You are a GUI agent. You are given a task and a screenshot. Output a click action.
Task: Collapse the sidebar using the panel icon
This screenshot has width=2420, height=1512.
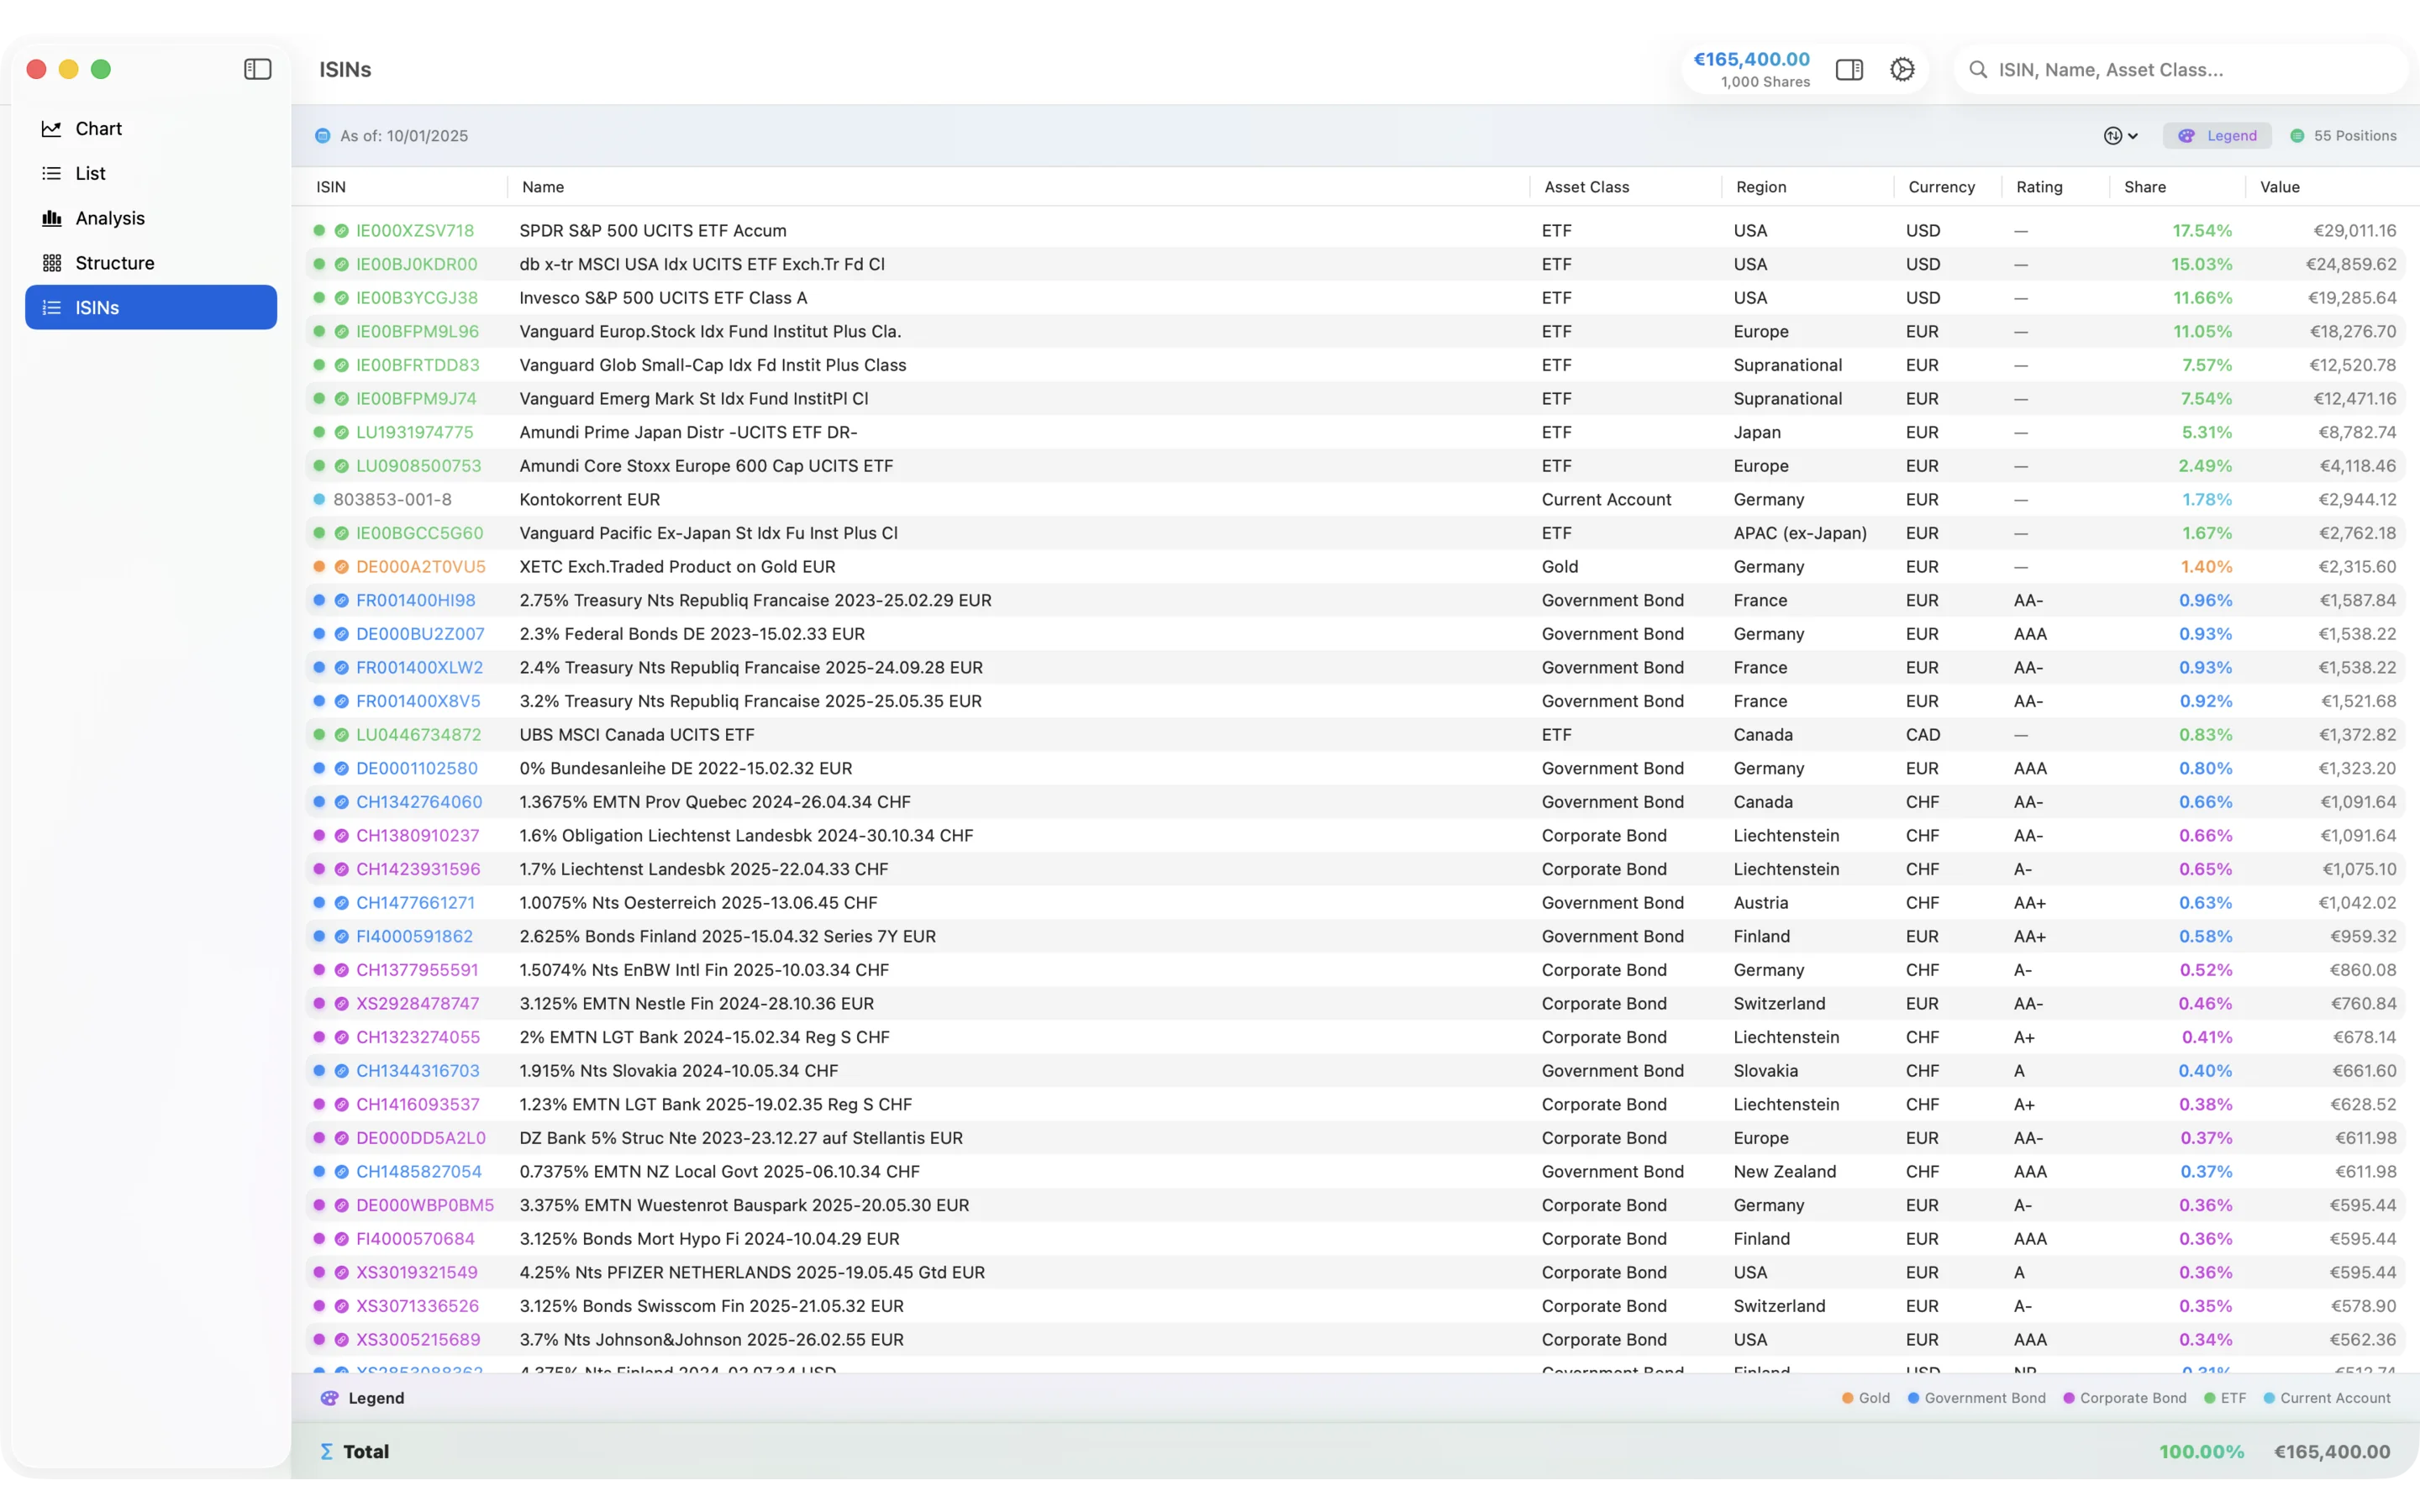(x=257, y=69)
